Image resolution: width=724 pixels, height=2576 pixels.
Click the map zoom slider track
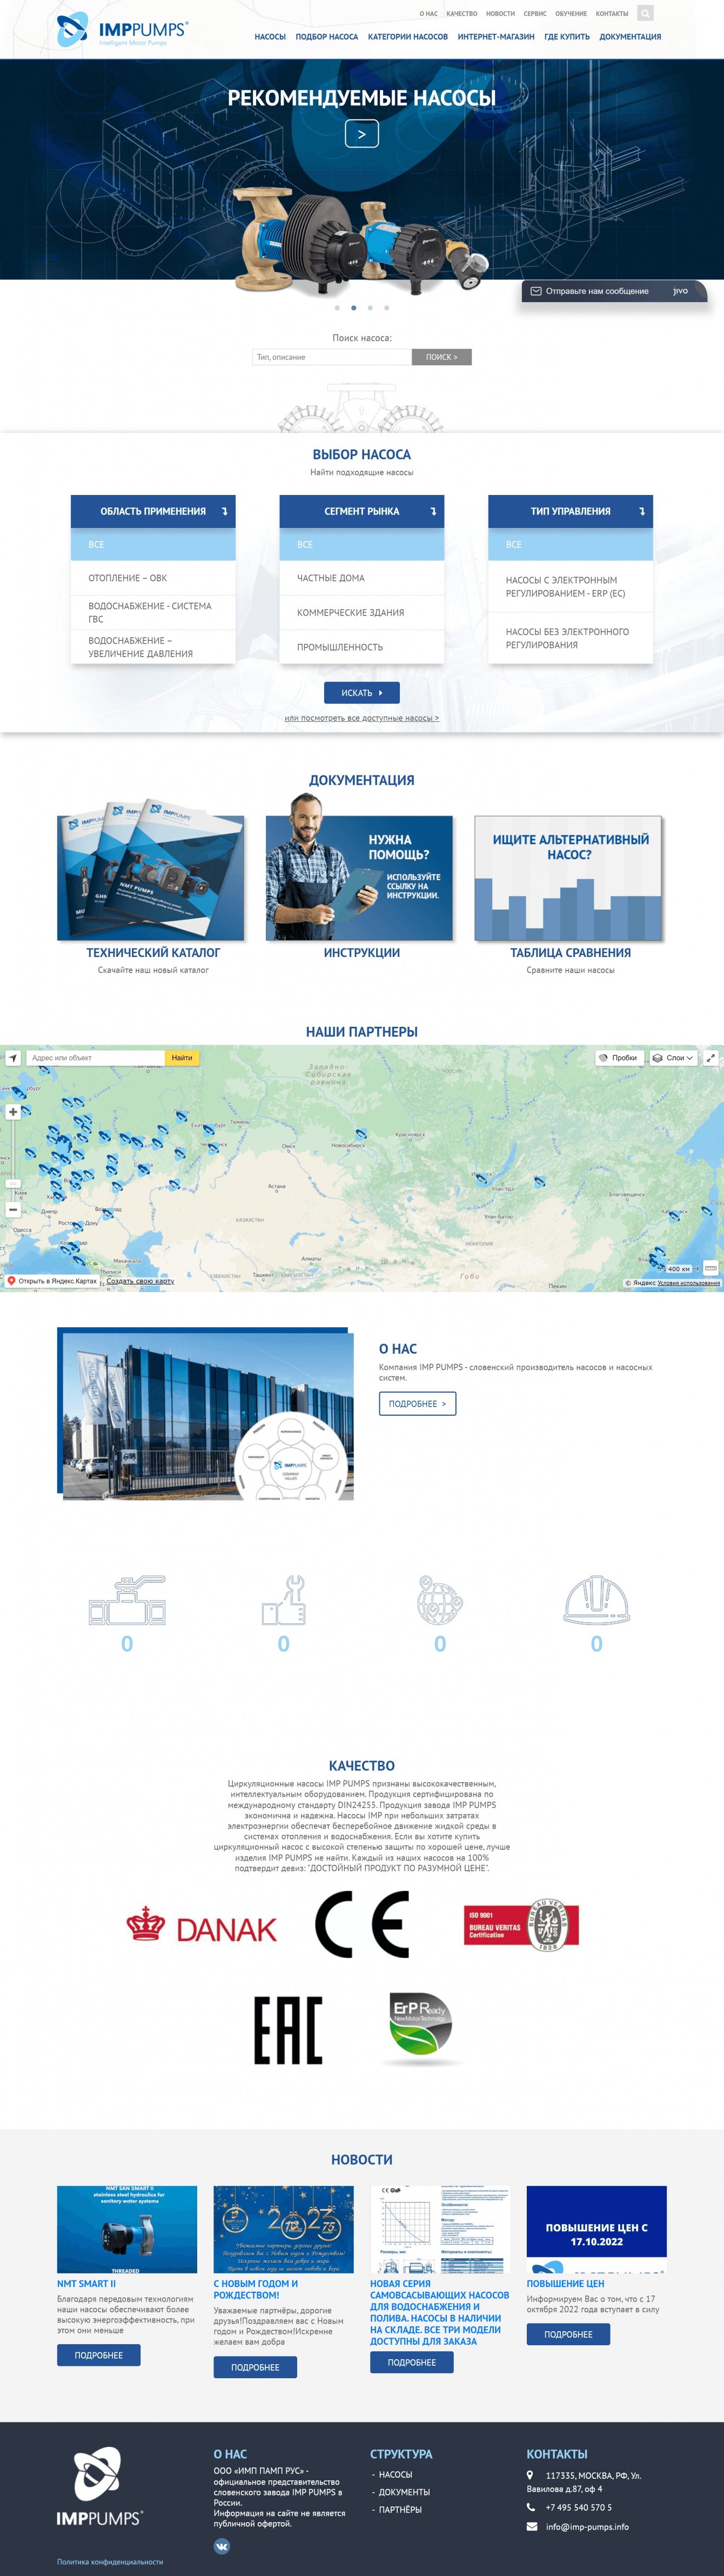(x=13, y=1160)
